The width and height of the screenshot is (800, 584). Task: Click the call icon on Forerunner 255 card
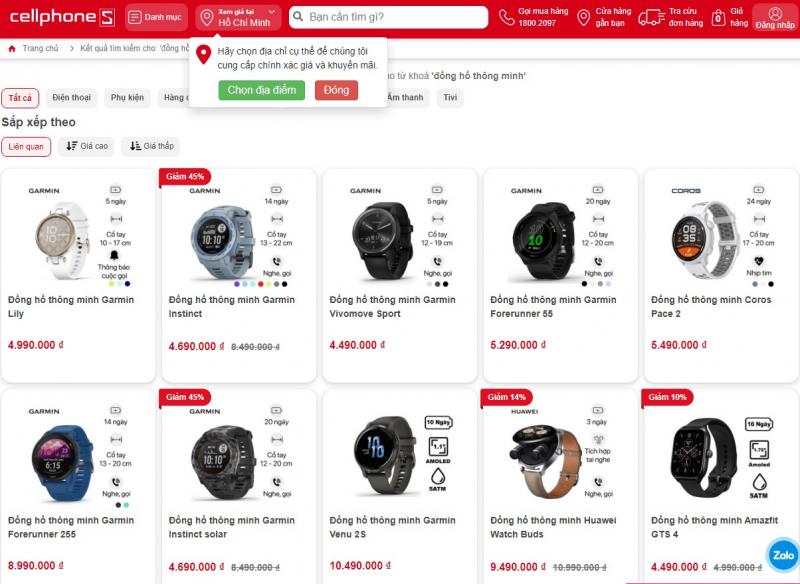point(116,482)
